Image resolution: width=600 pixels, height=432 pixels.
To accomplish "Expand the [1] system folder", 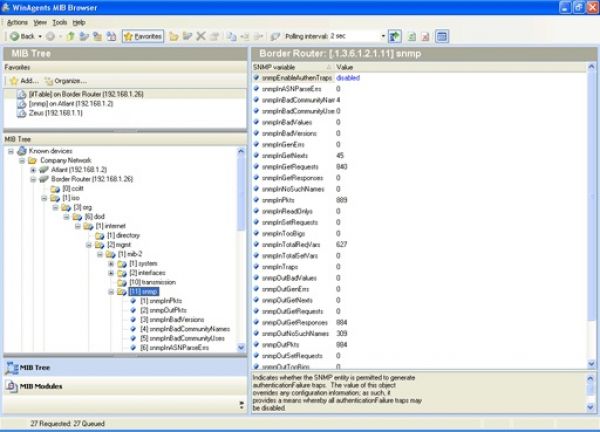I will (110, 263).
